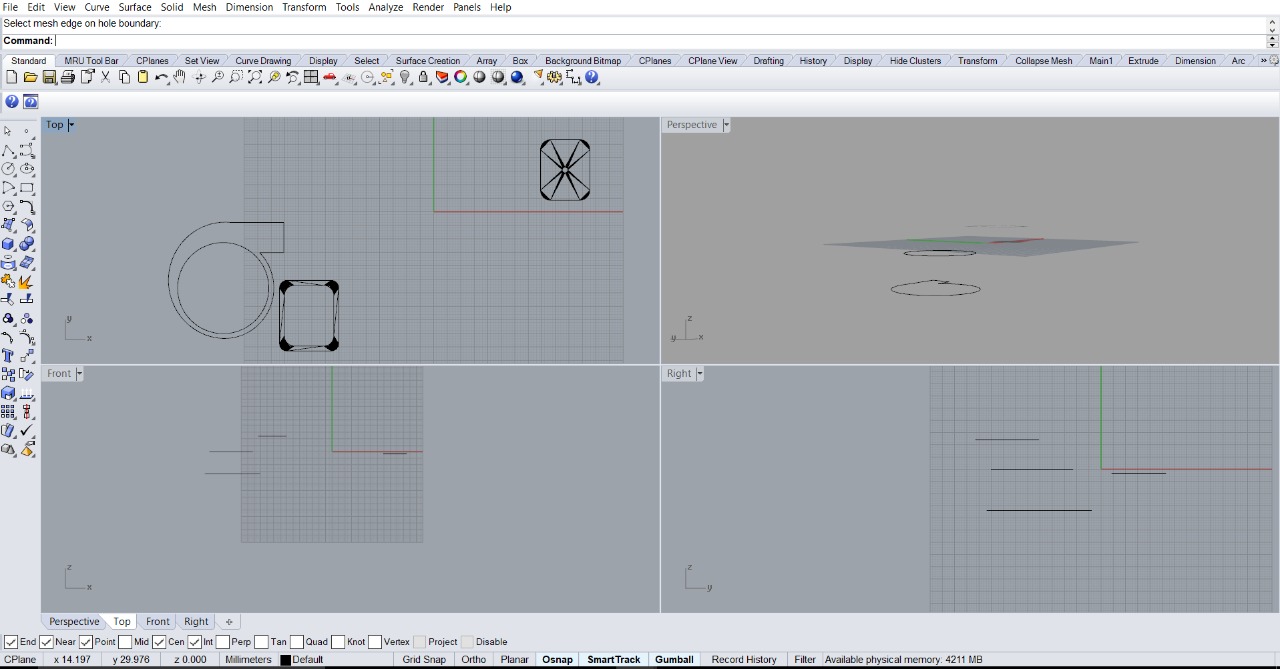Viewport: 1280px width, 669px height.
Task: Open the Right viewport title dropdown arrow
Action: (699, 374)
